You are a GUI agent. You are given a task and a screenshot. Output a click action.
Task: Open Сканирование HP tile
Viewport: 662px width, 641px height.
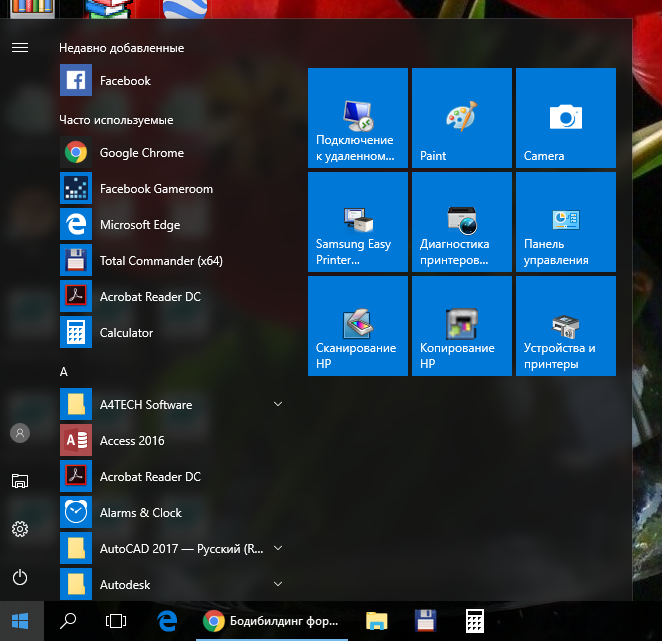pyautogui.click(x=357, y=326)
